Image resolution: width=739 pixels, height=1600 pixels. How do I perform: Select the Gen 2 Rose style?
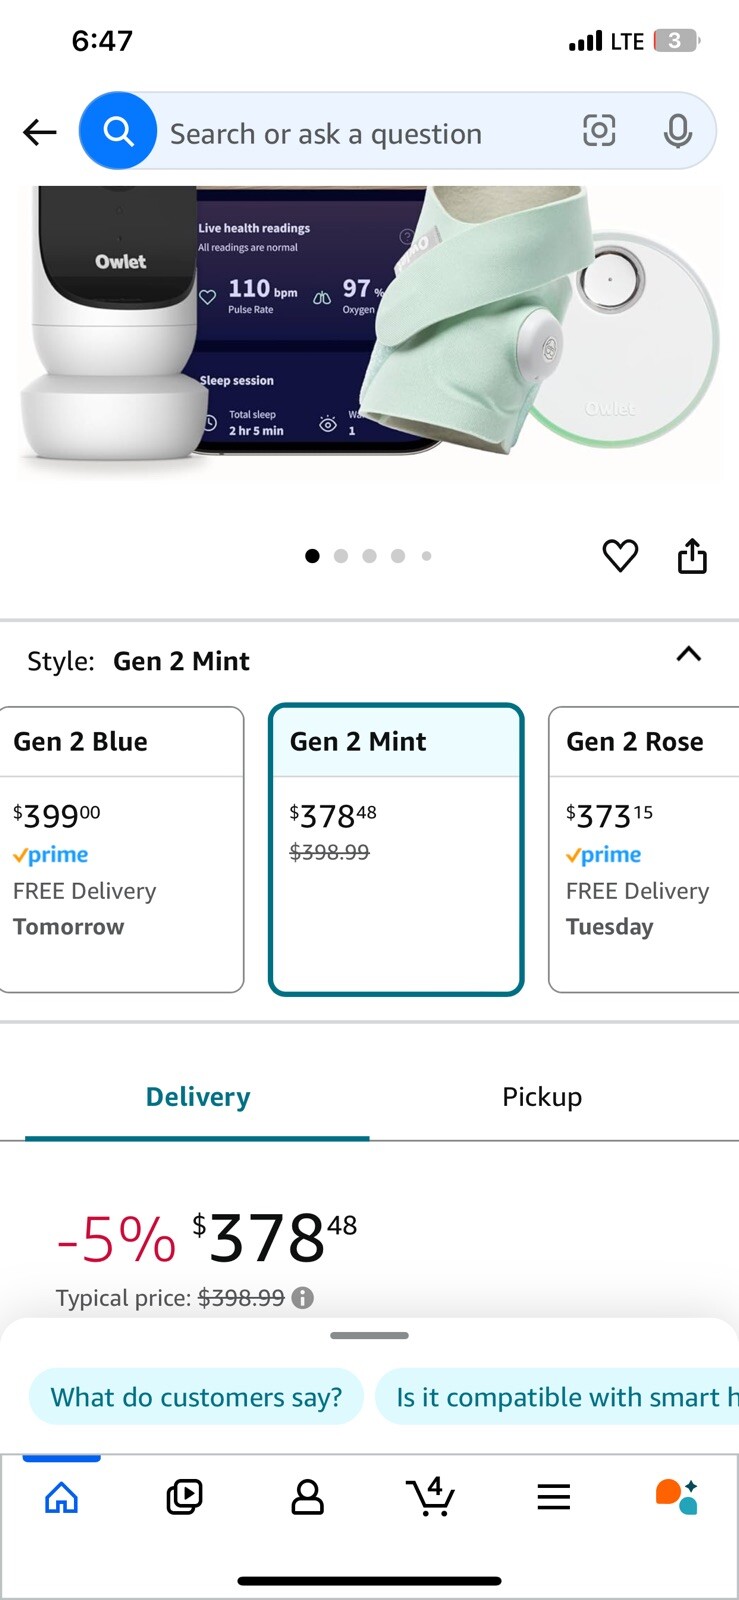644,849
